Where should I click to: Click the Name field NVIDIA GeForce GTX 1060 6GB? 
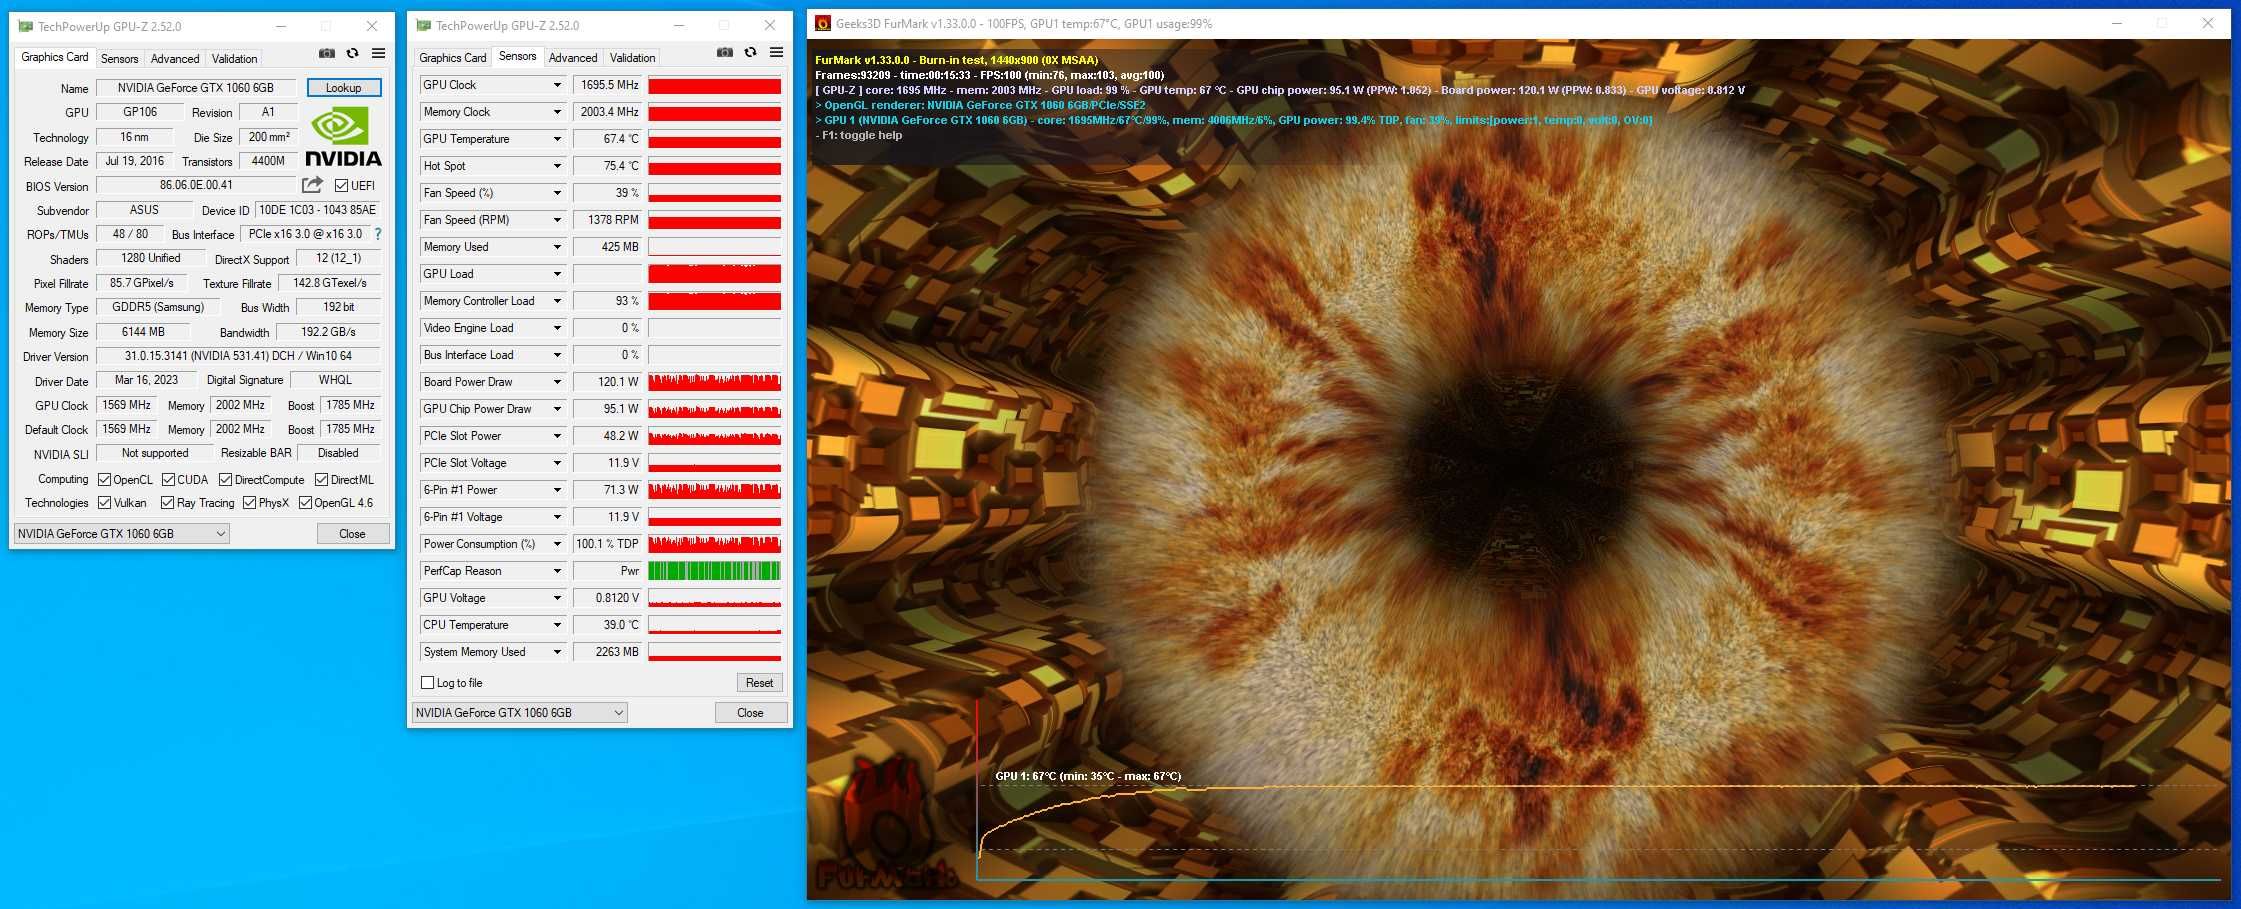pyautogui.click(x=197, y=88)
